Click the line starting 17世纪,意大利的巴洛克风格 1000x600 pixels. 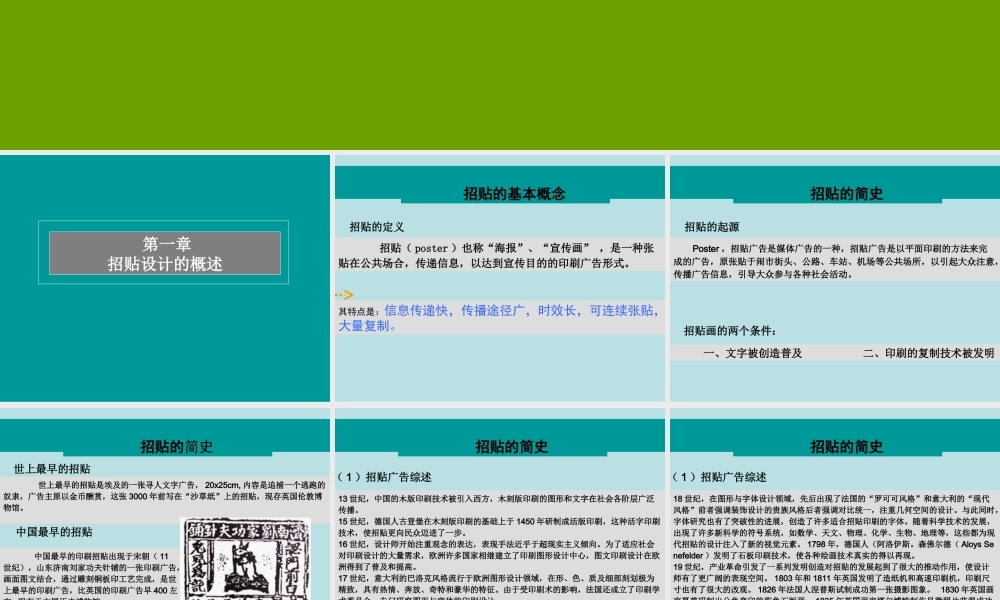point(499,587)
